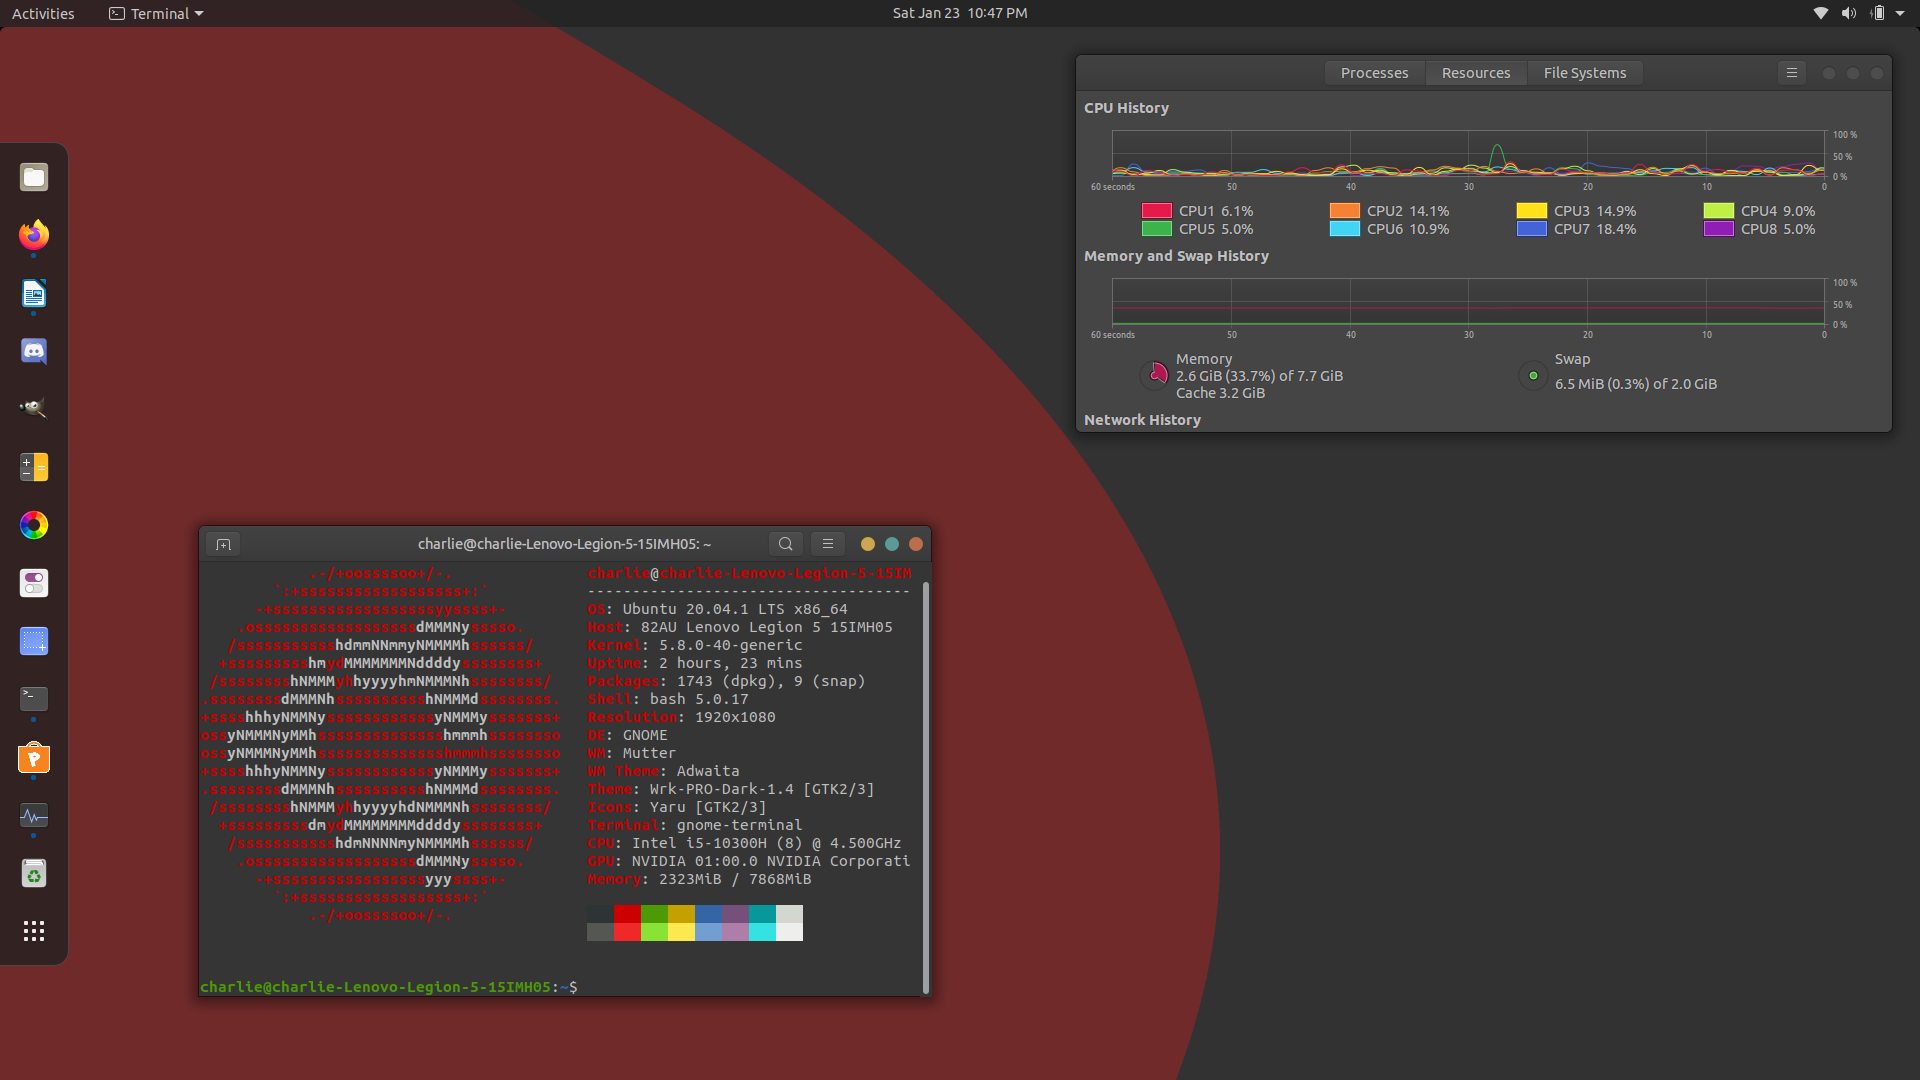Switch to the File Systems tab

pyautogui.click(x=1585, y=73)
